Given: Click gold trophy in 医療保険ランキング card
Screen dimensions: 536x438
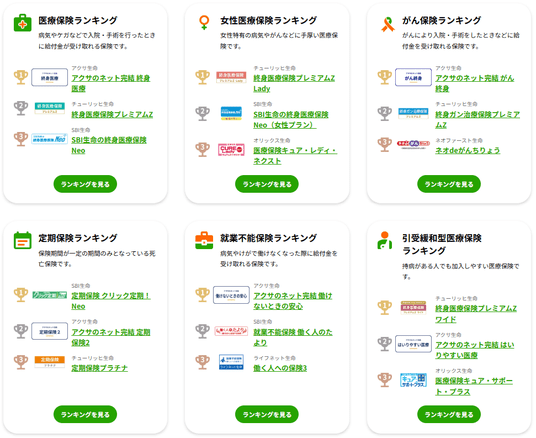Looking at the screenshot, I should (x=21, y=77).
